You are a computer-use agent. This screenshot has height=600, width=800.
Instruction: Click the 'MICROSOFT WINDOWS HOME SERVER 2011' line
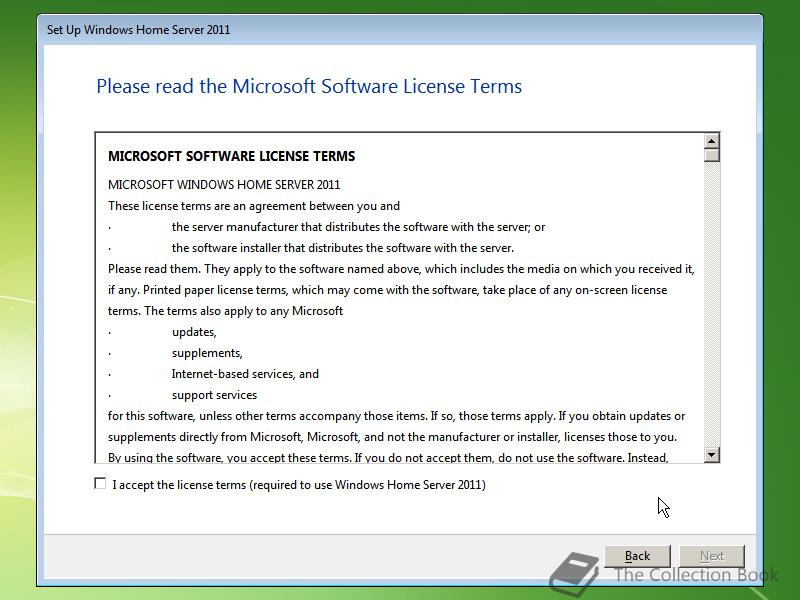[x=224, y=185]
